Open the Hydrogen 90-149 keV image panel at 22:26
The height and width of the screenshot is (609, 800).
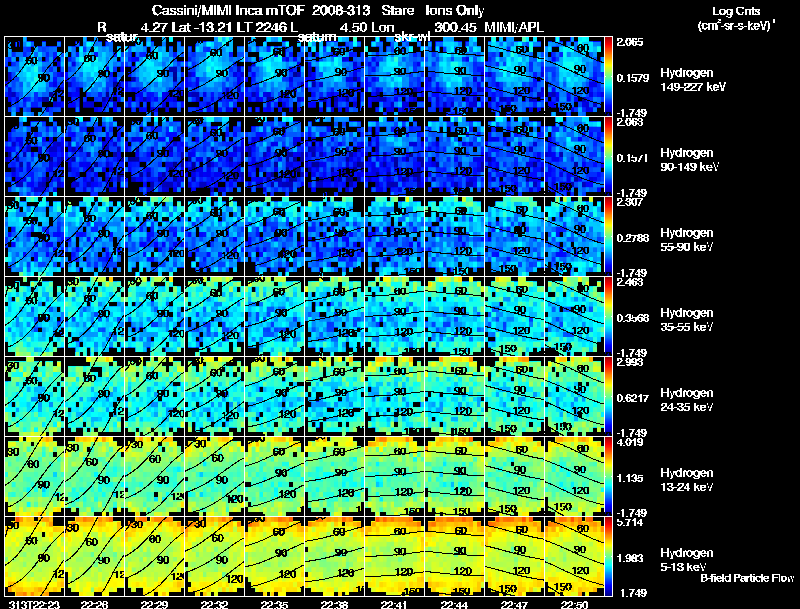[94, 156]
